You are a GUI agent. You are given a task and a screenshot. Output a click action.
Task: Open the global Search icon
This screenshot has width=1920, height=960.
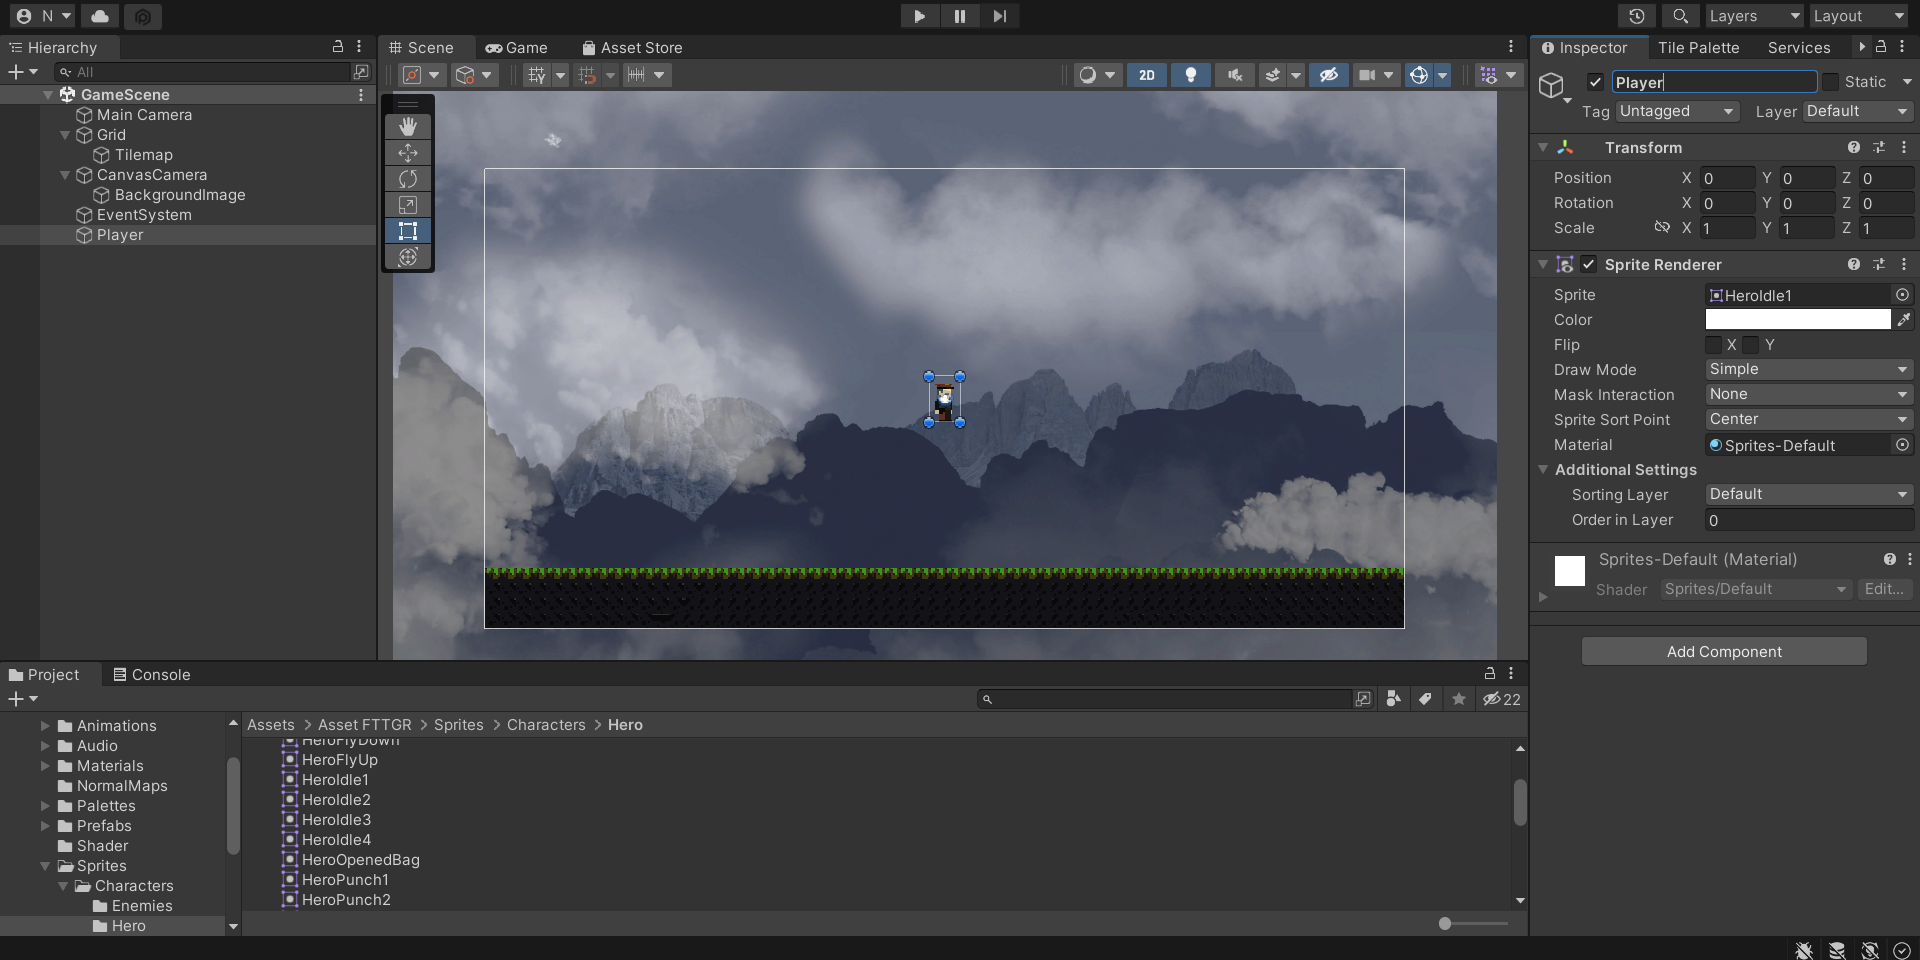[1680, 16]
